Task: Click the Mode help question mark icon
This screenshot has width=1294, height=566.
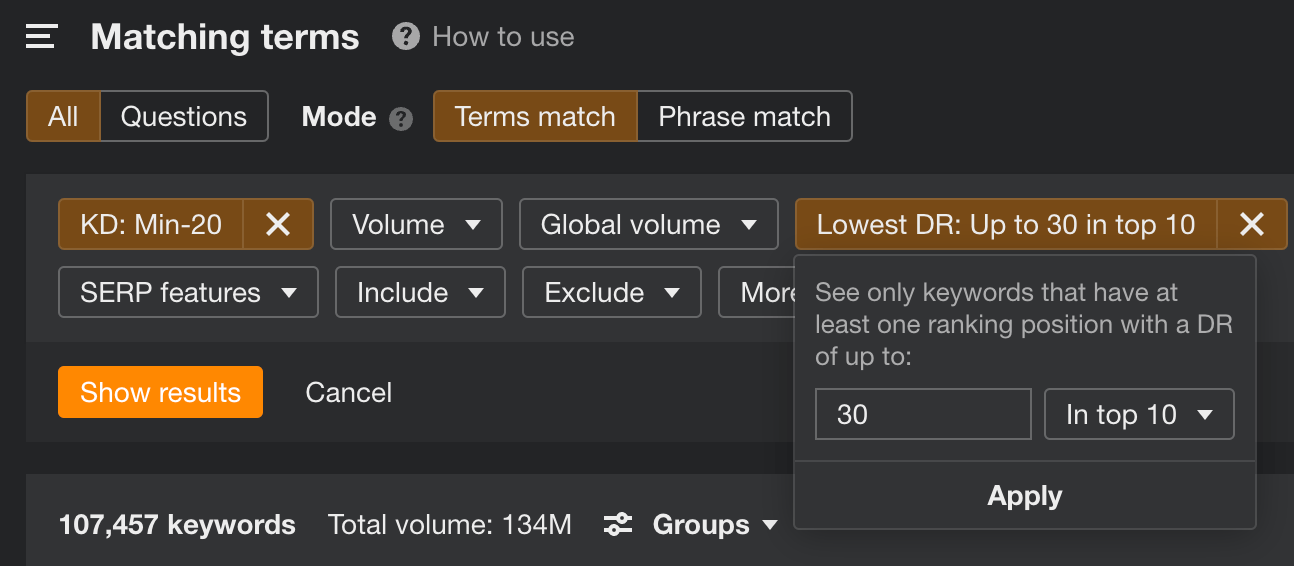Action: point(401,119)
